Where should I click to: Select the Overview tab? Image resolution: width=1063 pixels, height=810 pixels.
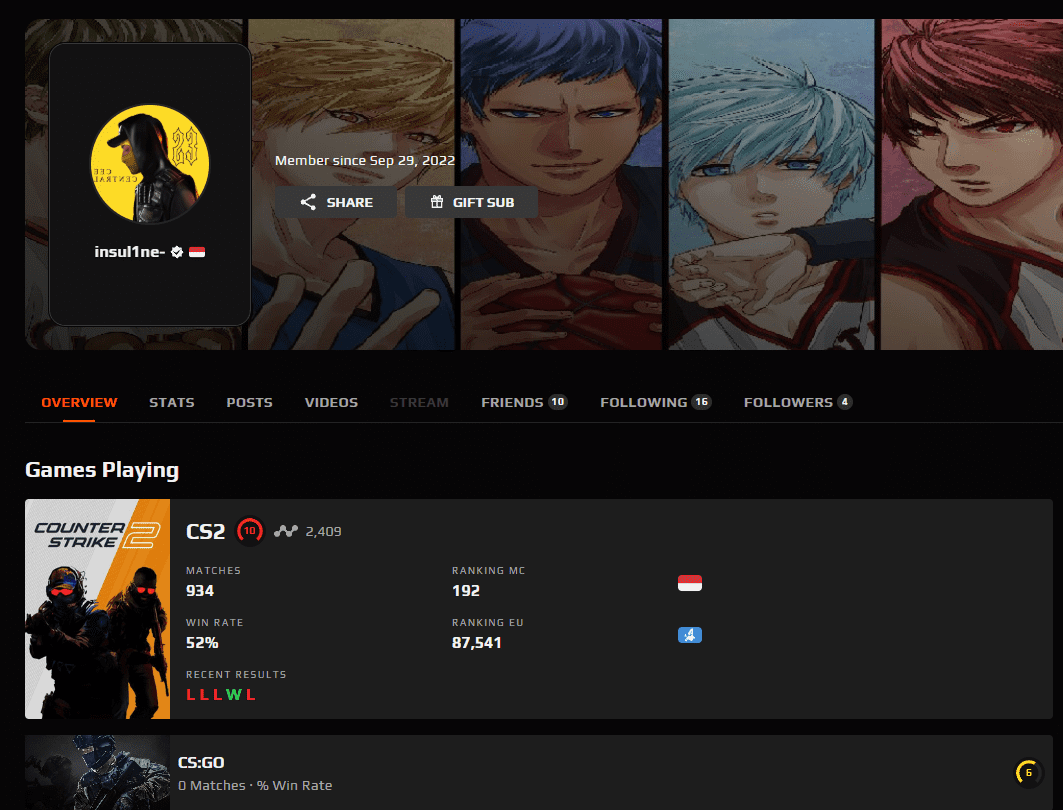tap(79, 402)
